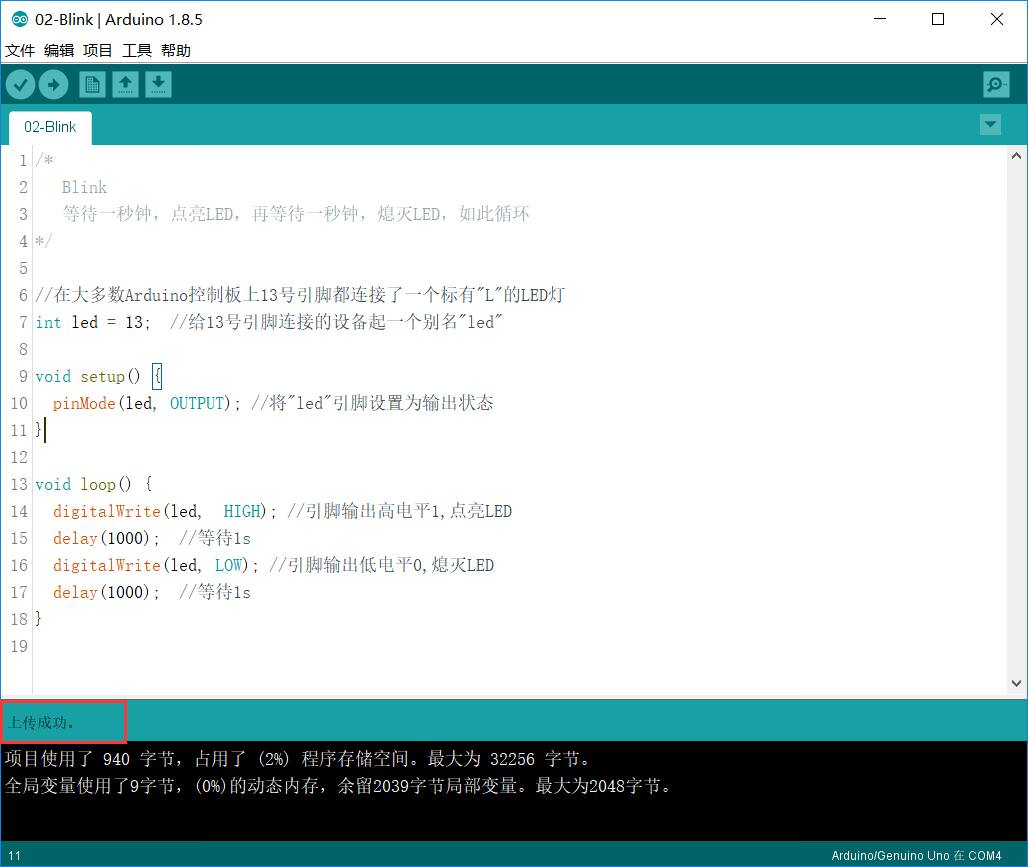1028x867 pixels.
Task: Click the line 6 Arduino comment
Action: pos(300,295)
